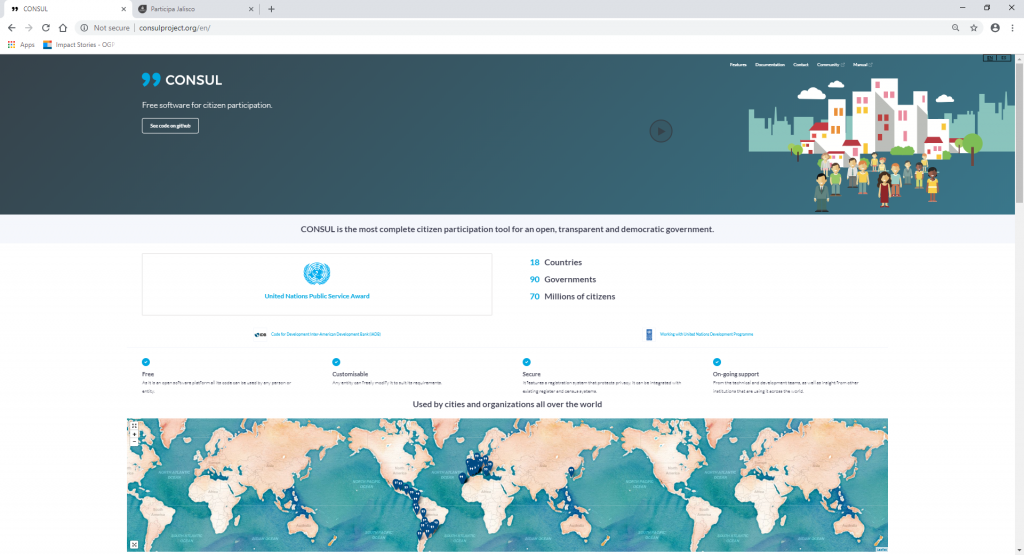This screenshot has width=1024, height=555.
Task: Close the CONSUL tab
Action: tap(123, 9)
